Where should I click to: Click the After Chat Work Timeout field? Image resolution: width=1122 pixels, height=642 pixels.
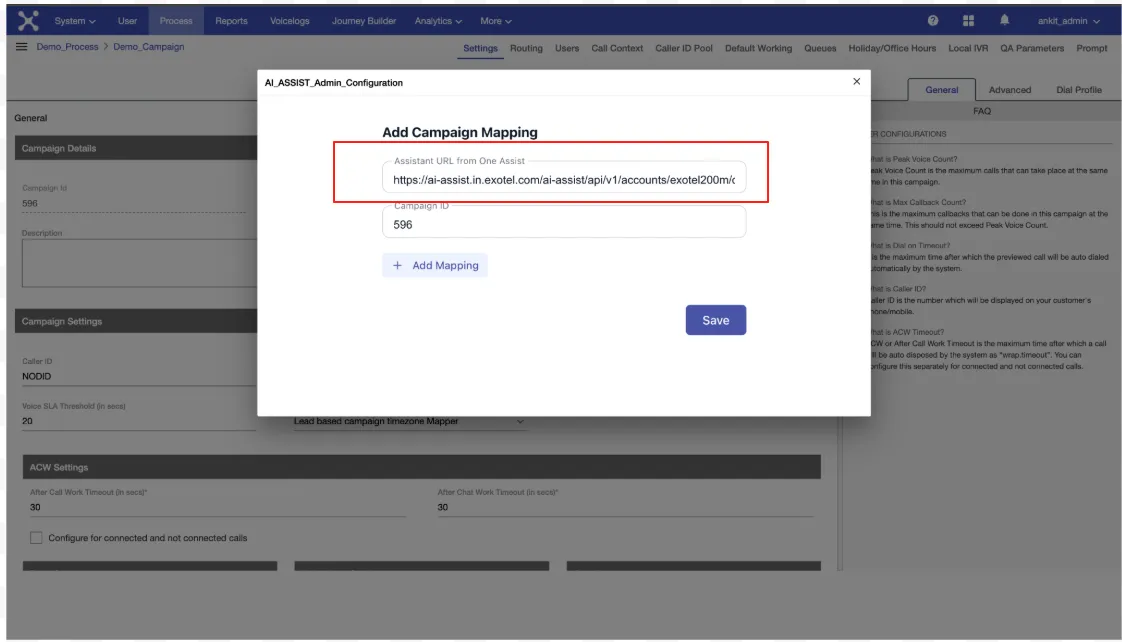(x=625, y=507)
